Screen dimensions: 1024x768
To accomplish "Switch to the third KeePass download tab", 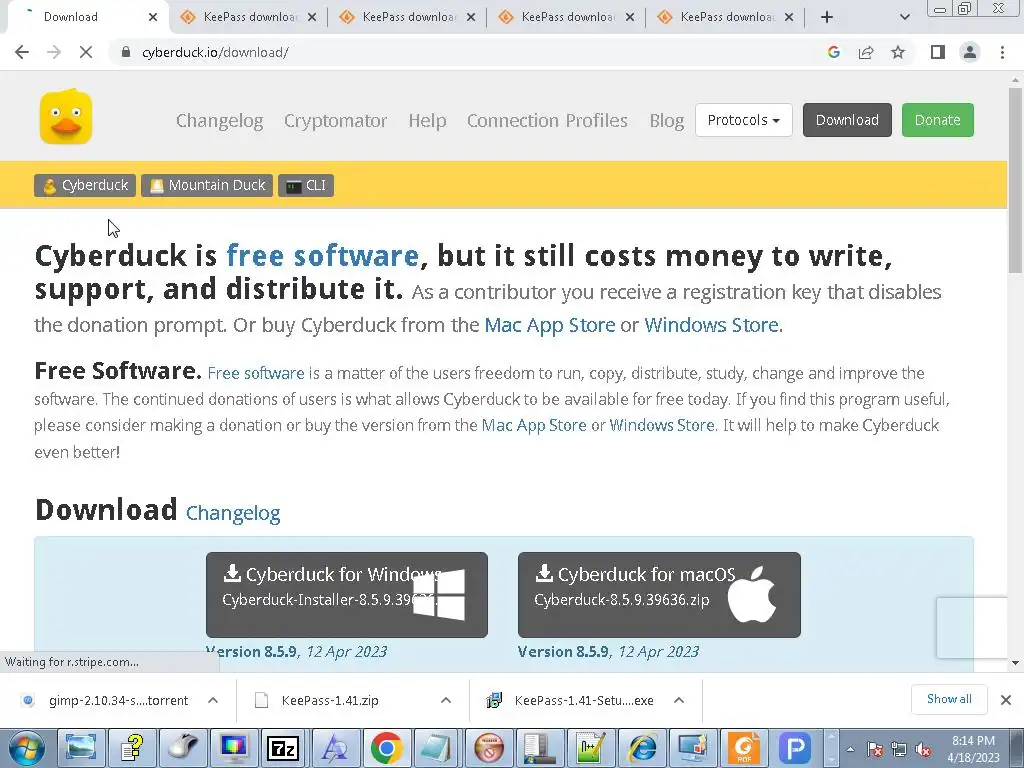I will pos(566,17).
